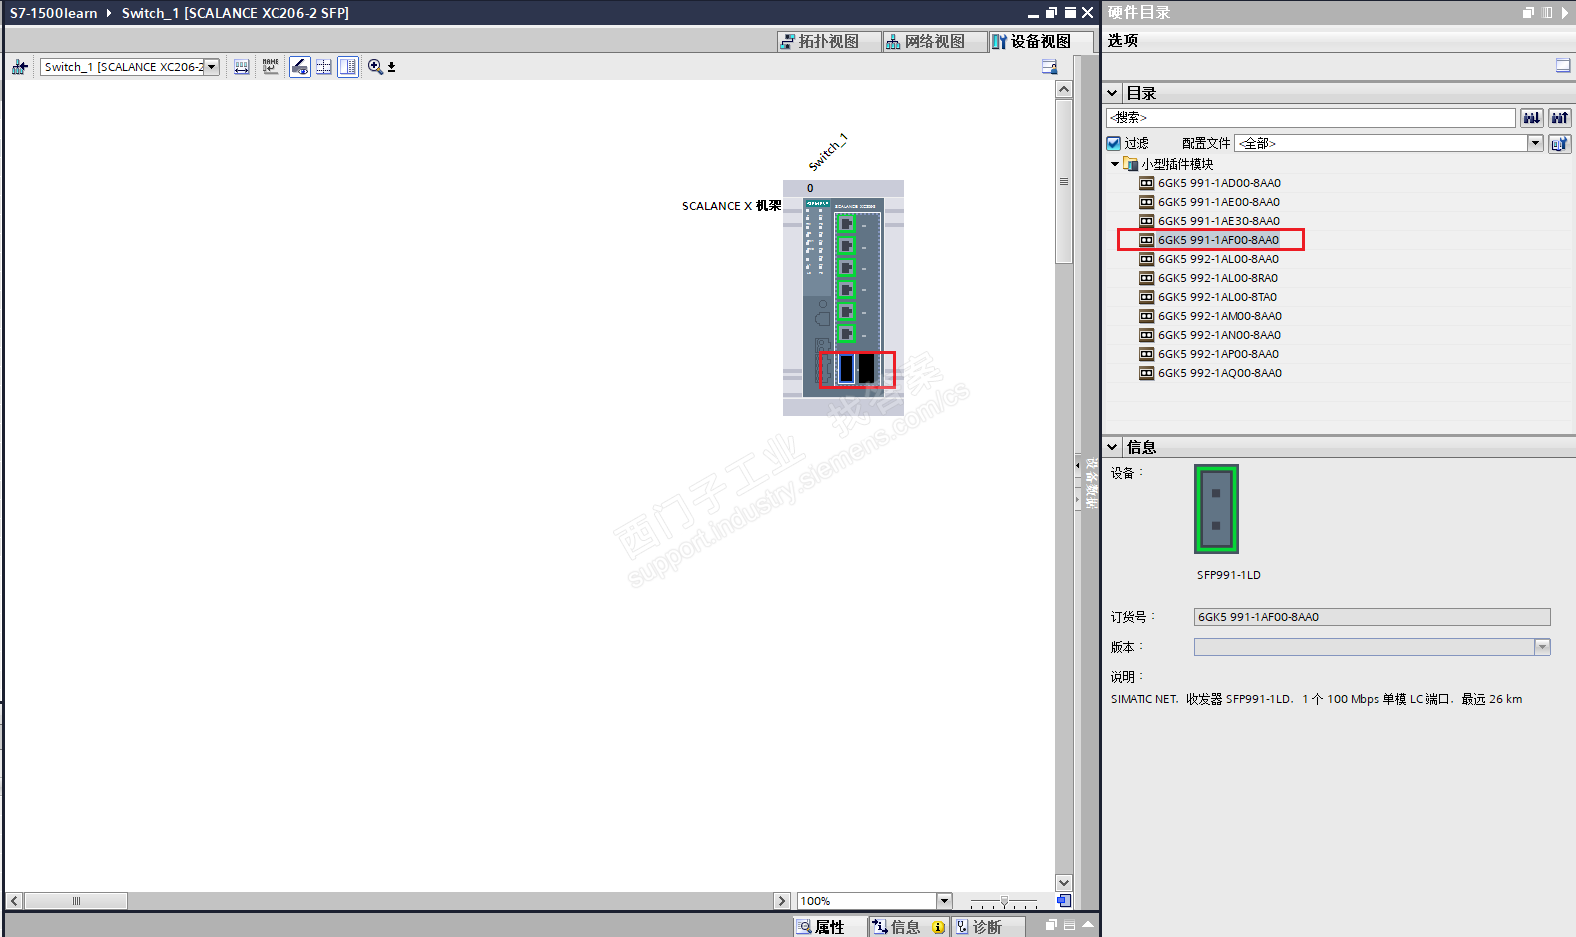The image size is (1576, 937).
Task: Click the 订货号 field showing 6GK5 991-1AF00-8AA0
Action: pyautogui.click(x=1372, y=617)
